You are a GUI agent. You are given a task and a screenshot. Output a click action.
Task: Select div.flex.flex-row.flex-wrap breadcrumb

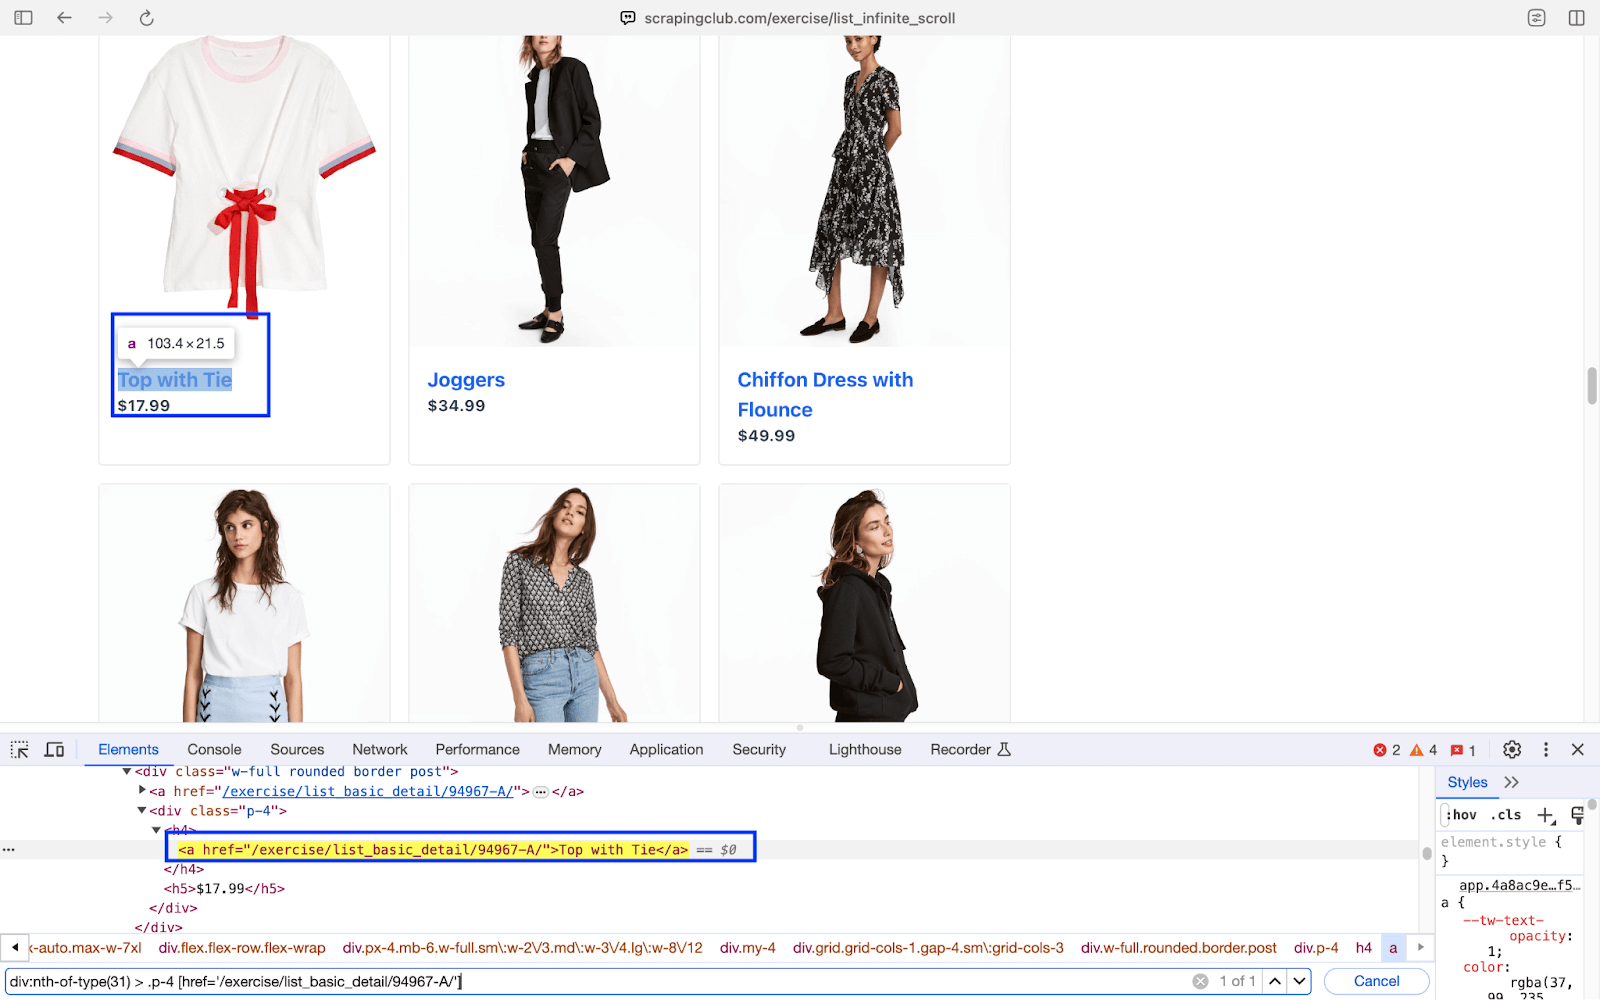coord(242,948)
